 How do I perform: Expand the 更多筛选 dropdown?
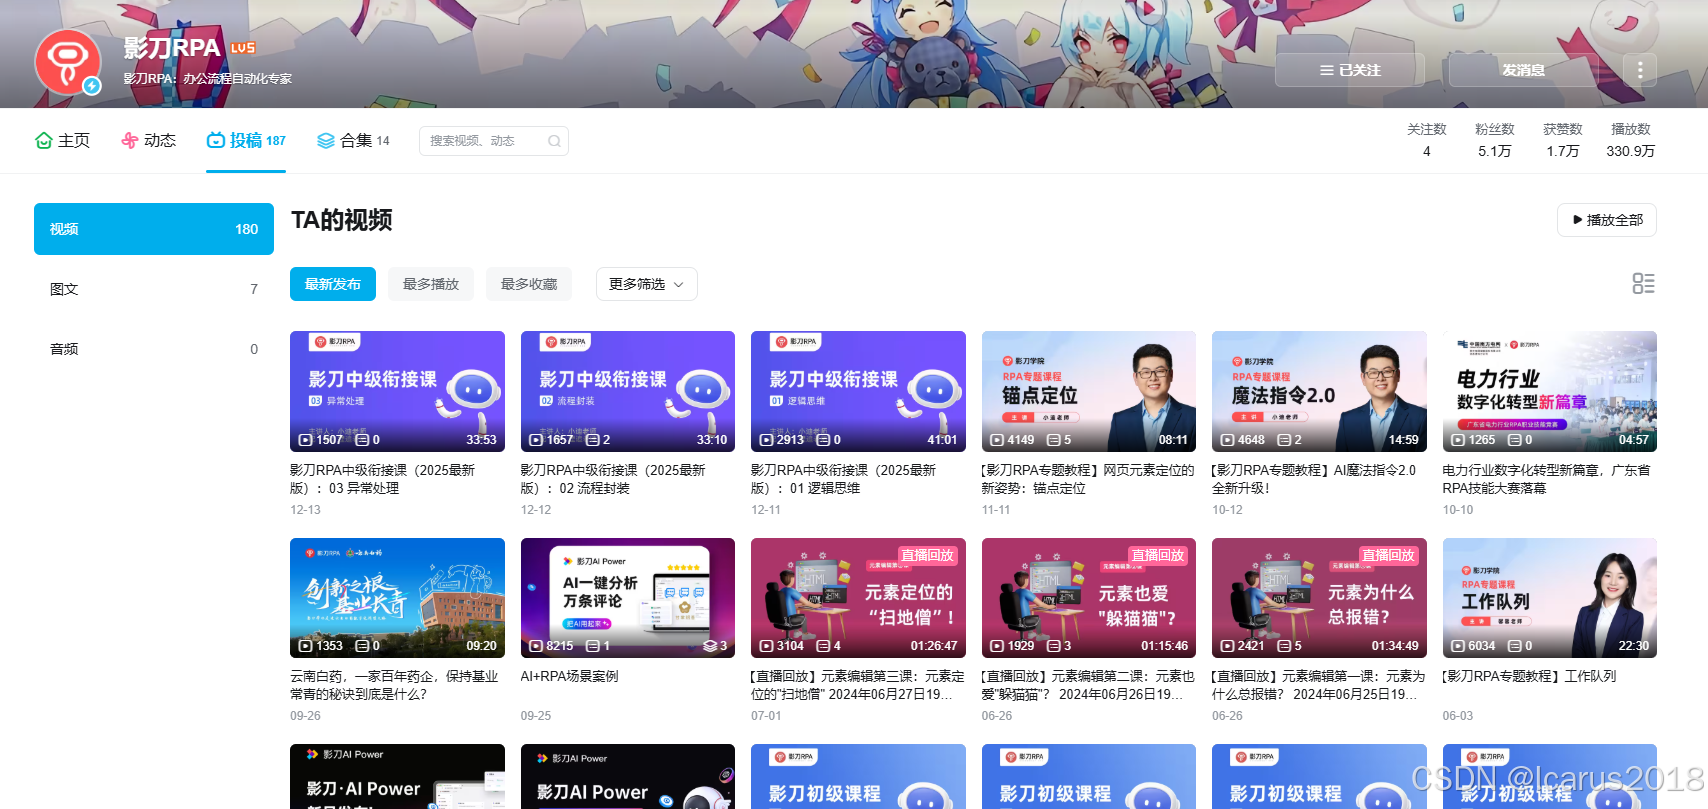tap(647, 284)
